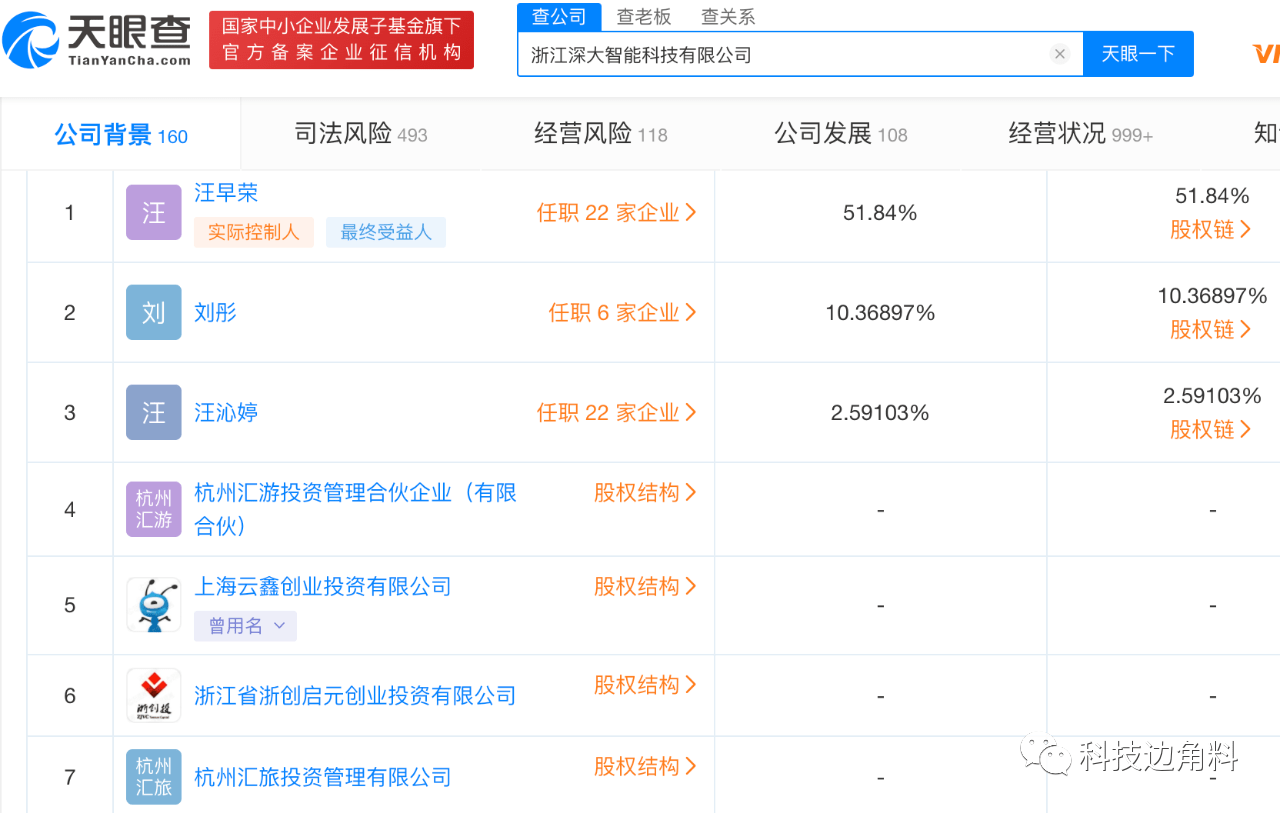Click 汪沁婷 avatar icon
Viewport: 1280px width, 813px height.
pyautogui.click(x=153, y=412)
